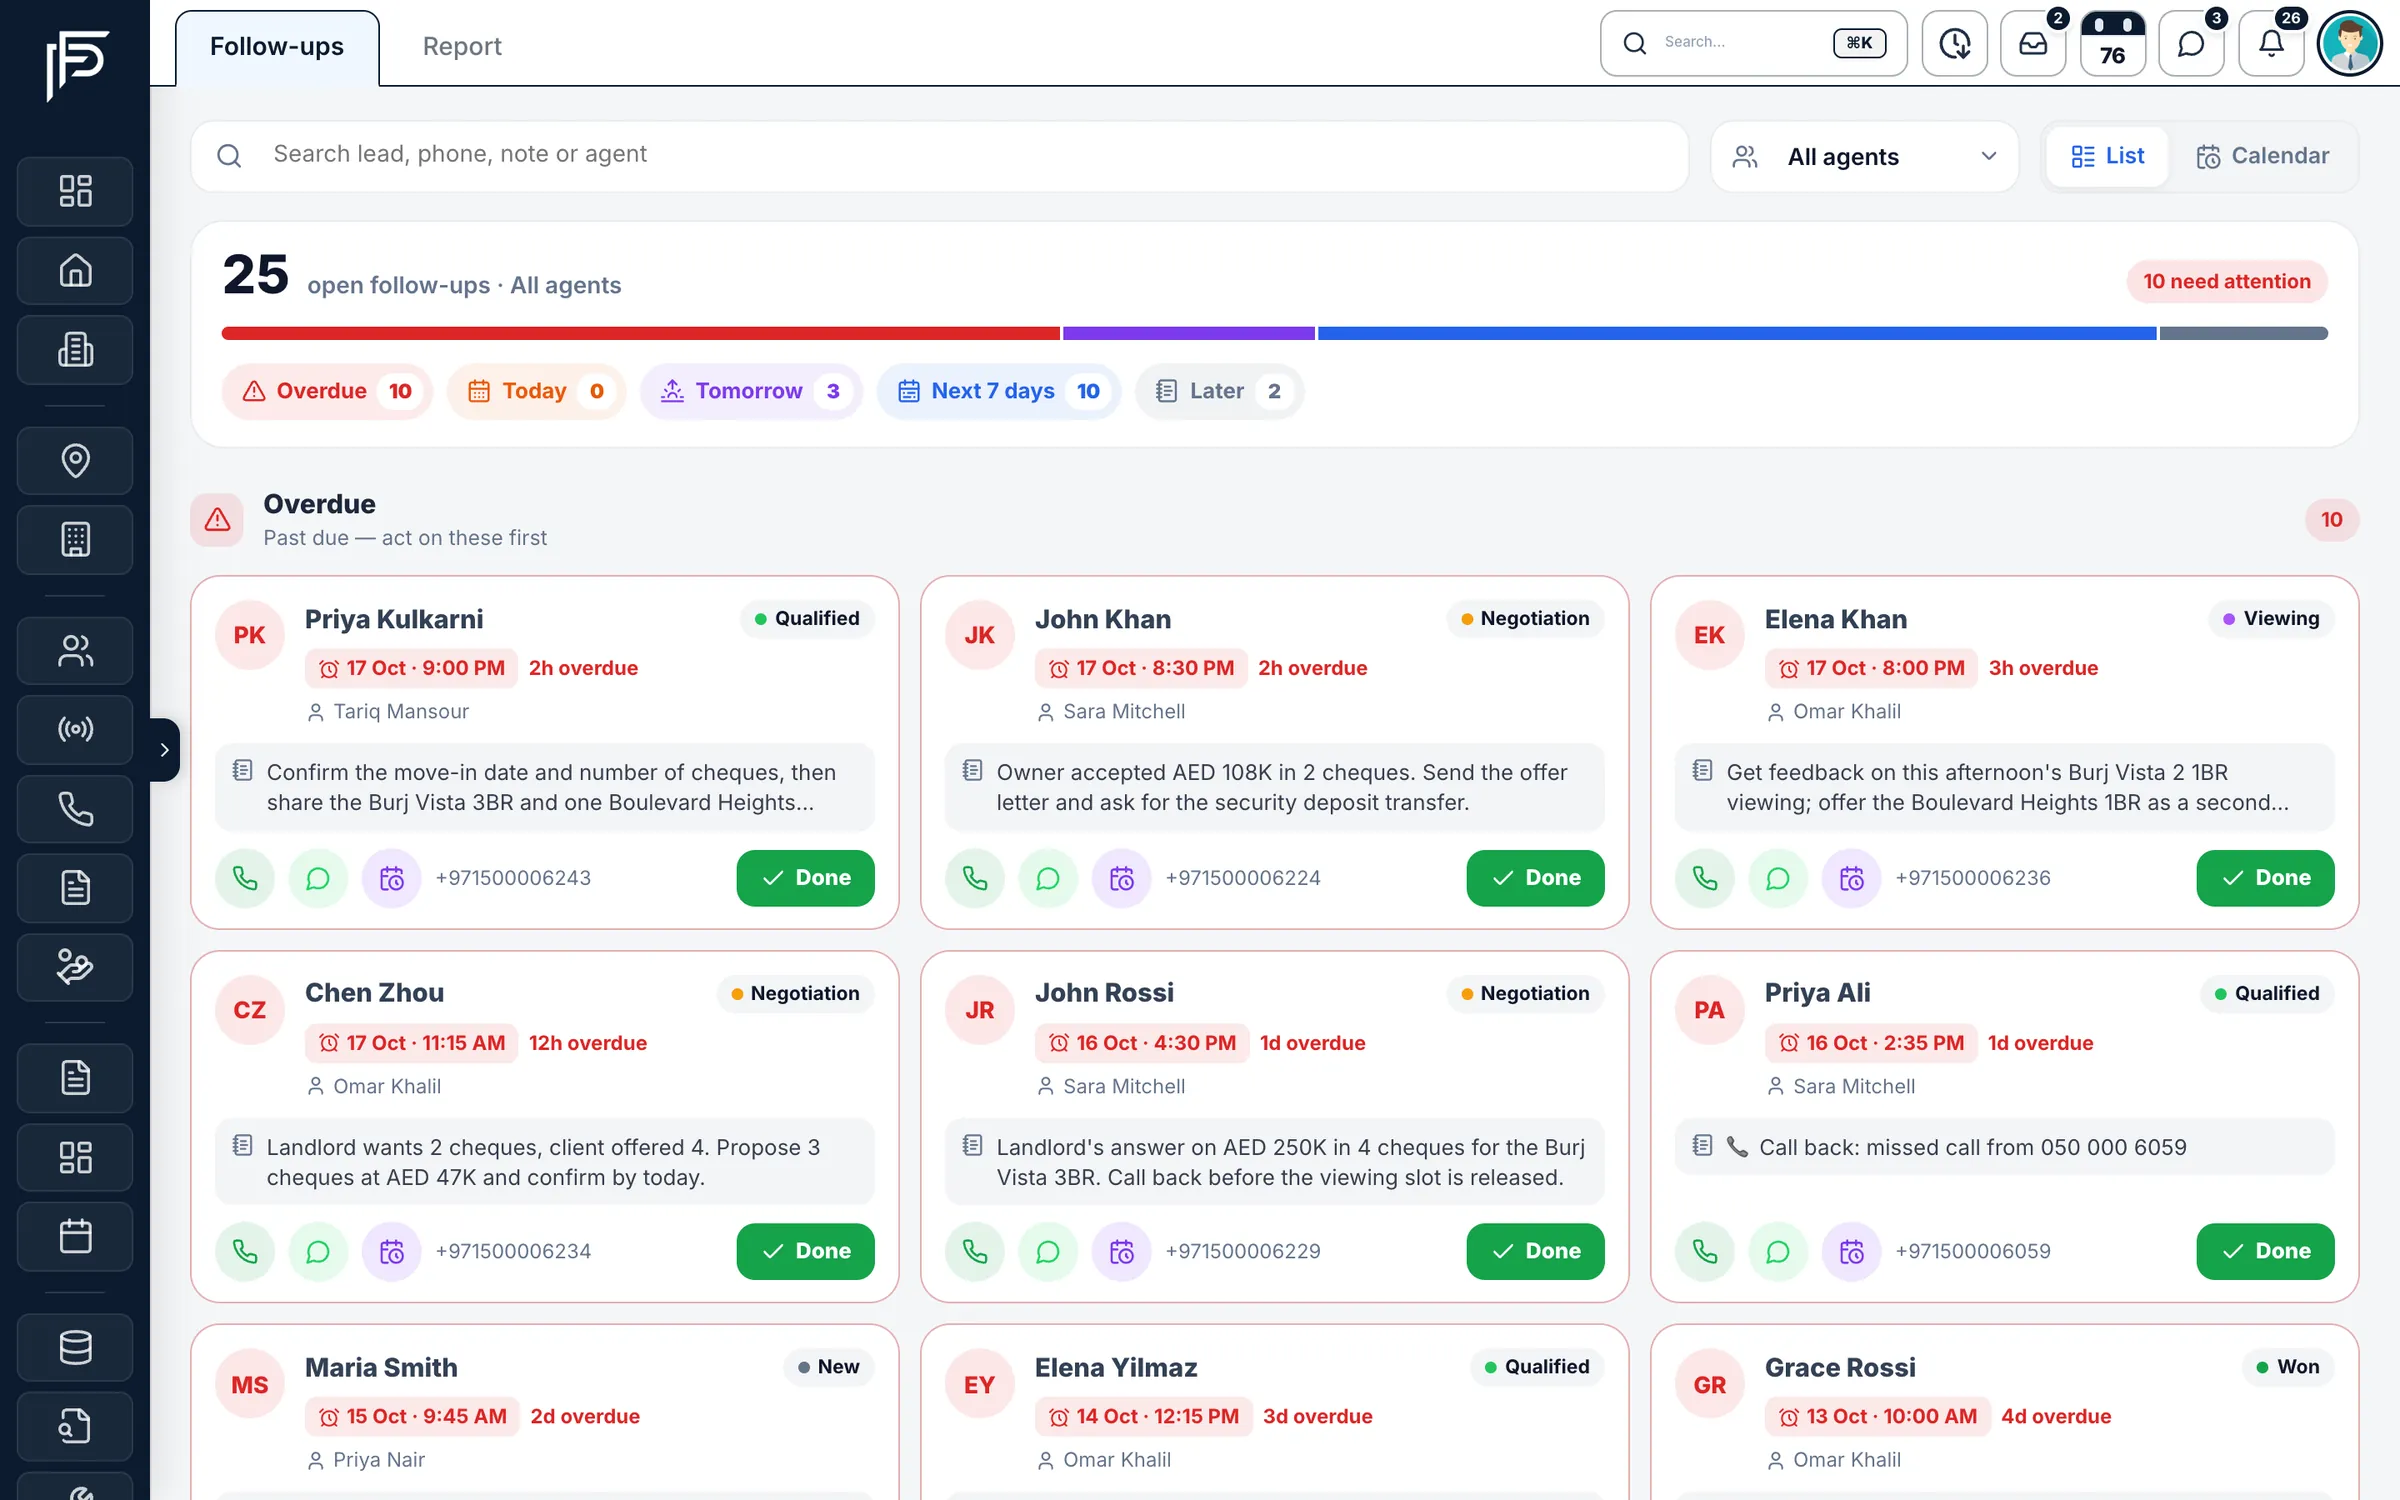Open the user profile avatar
This screenshot has width=2400, height=1500.
pos(2350,44)
